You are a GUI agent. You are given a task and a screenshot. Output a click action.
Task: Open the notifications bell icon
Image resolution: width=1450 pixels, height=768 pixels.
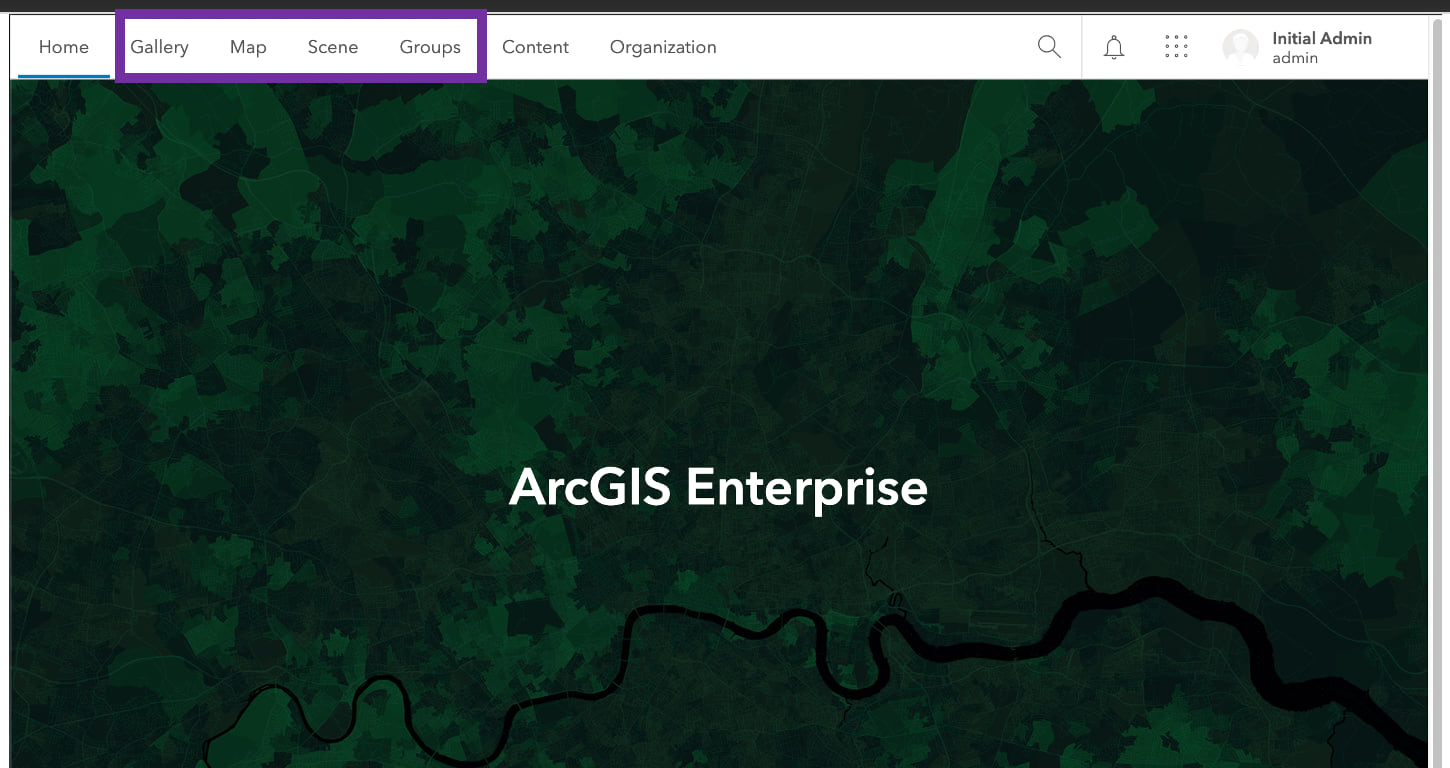pyautogui.click(x=1114, y=47)
